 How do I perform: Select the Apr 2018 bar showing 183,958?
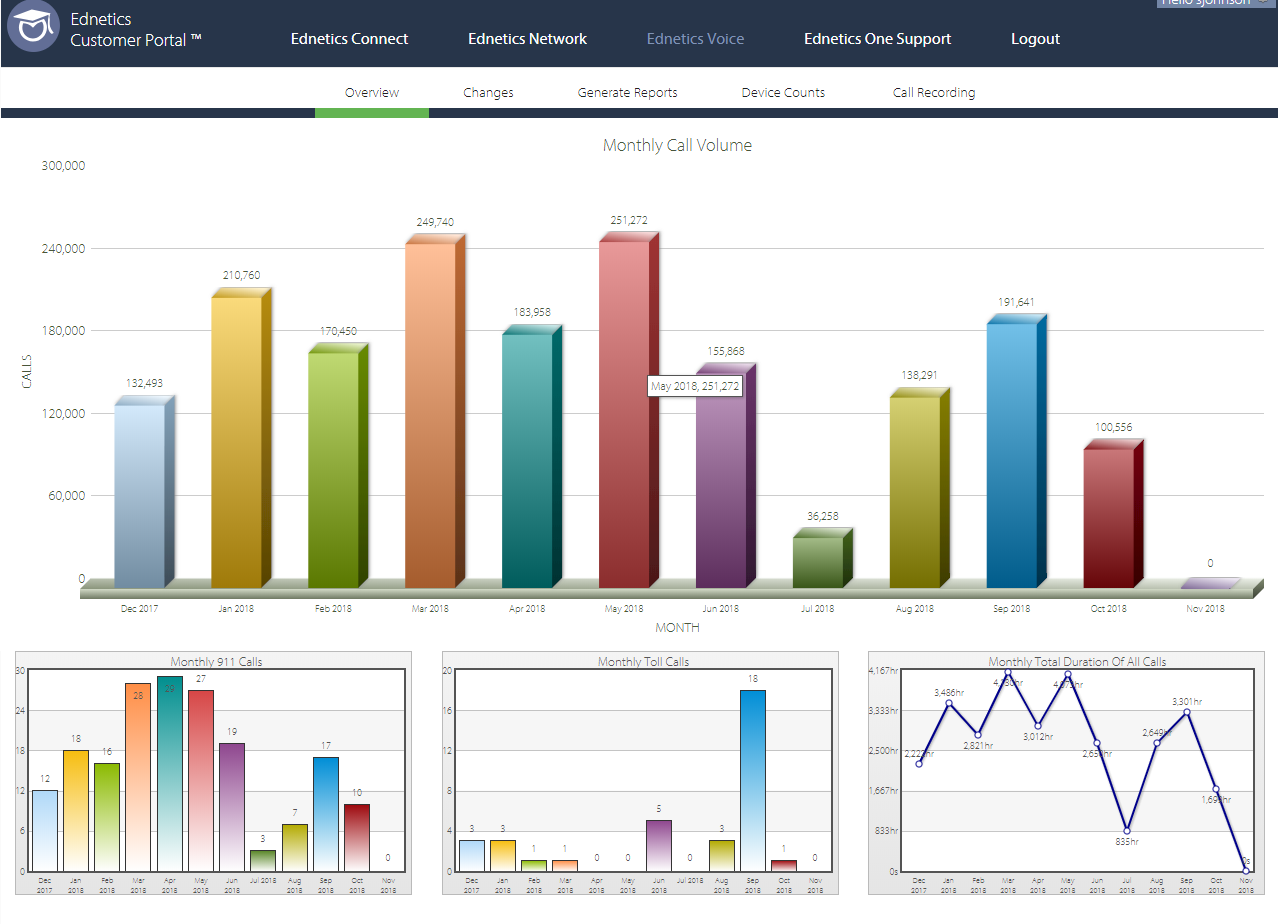coord(532,456)
